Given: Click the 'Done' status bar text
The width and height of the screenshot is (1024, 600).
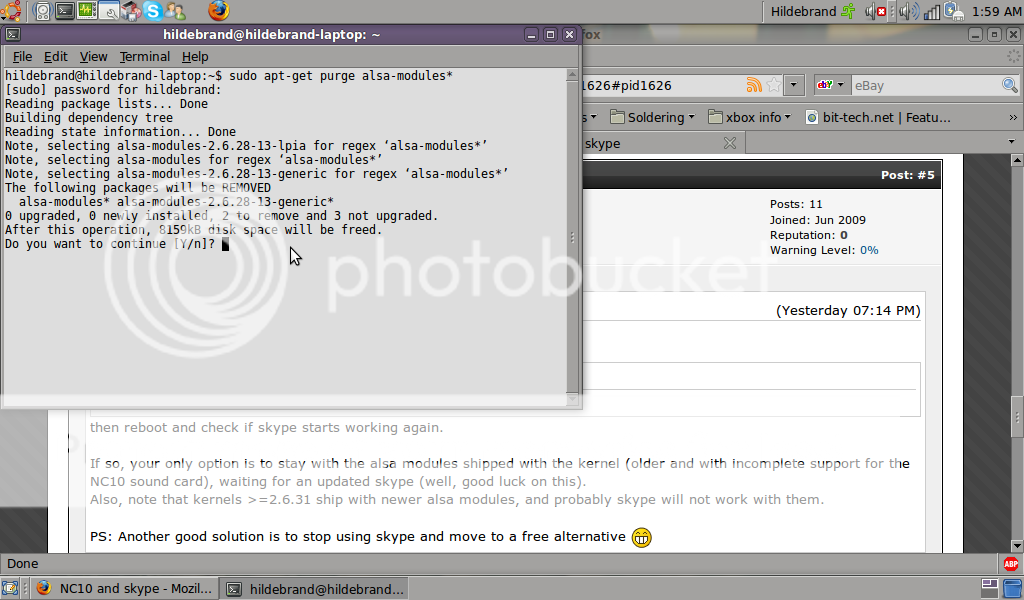Looking at the screenshot, I should point(23,563).
